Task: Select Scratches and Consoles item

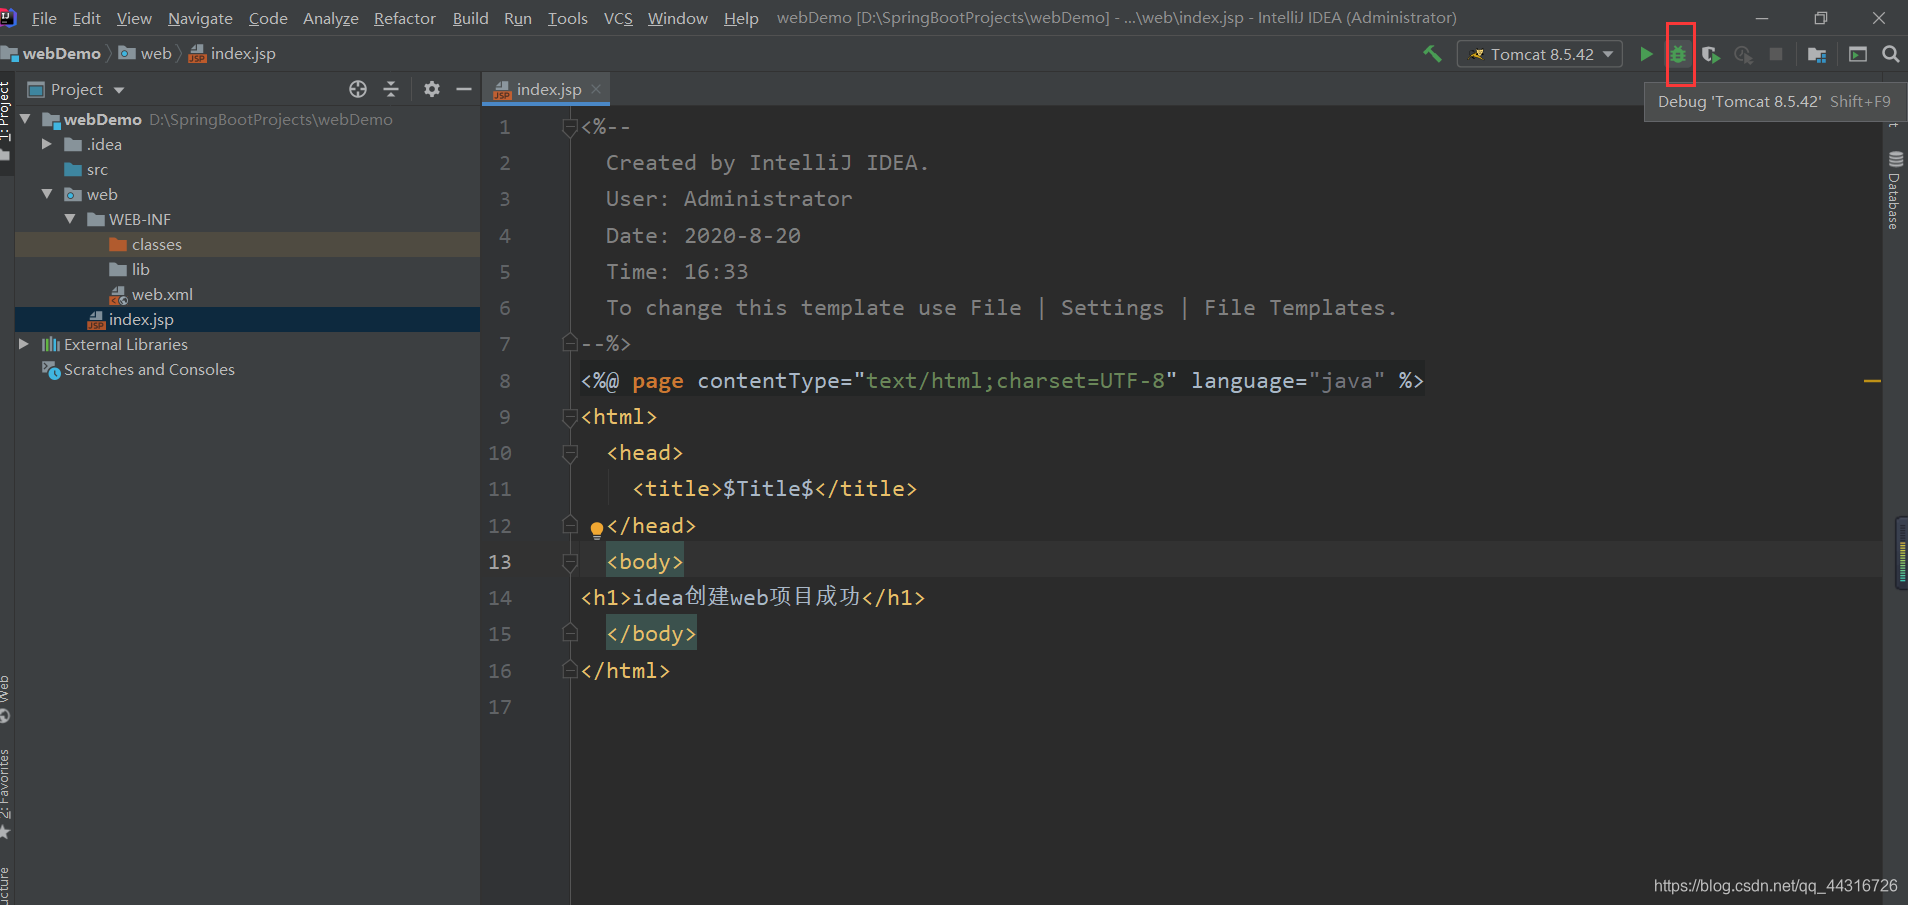Action: 149,369
